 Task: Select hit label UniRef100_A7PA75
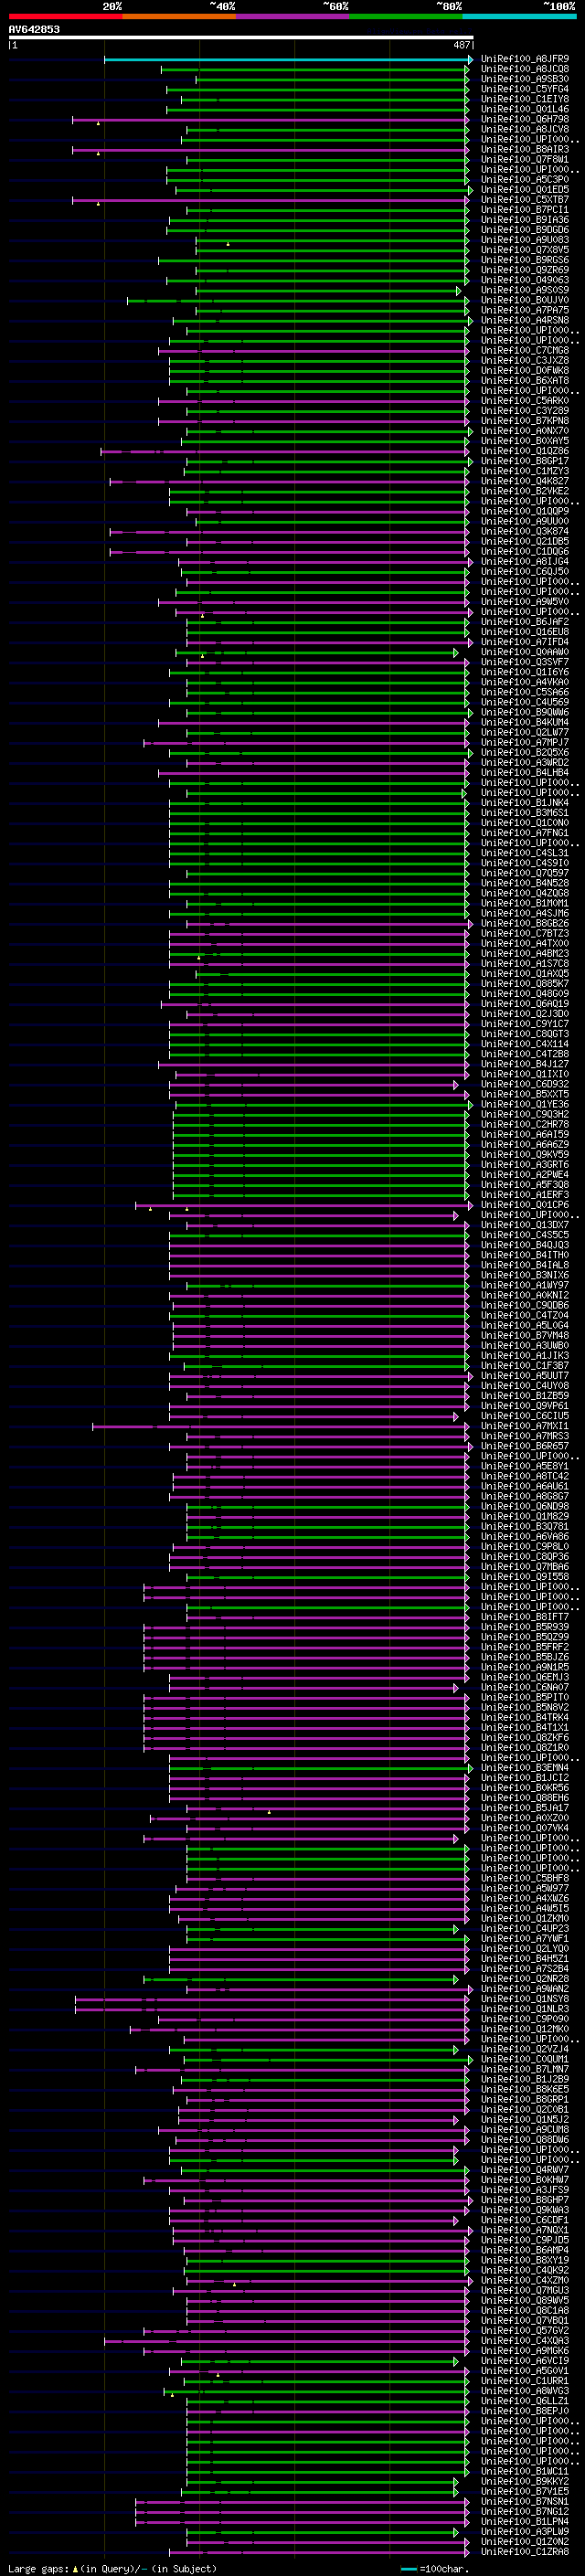pyautogui.click(x=525, y=311)
